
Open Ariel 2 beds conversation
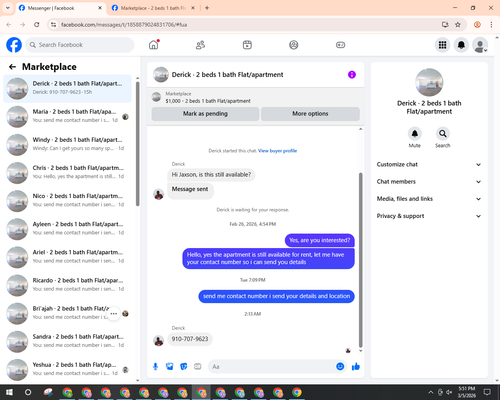coord(67,257)
